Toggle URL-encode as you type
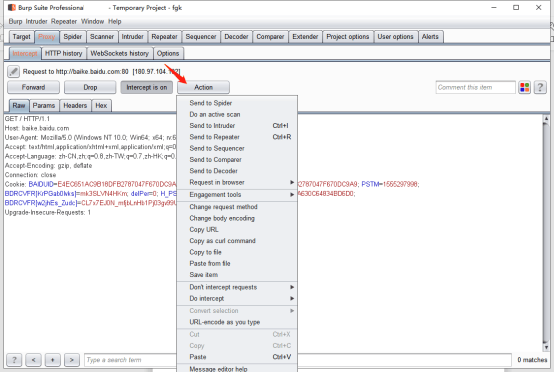 (237, 322)
